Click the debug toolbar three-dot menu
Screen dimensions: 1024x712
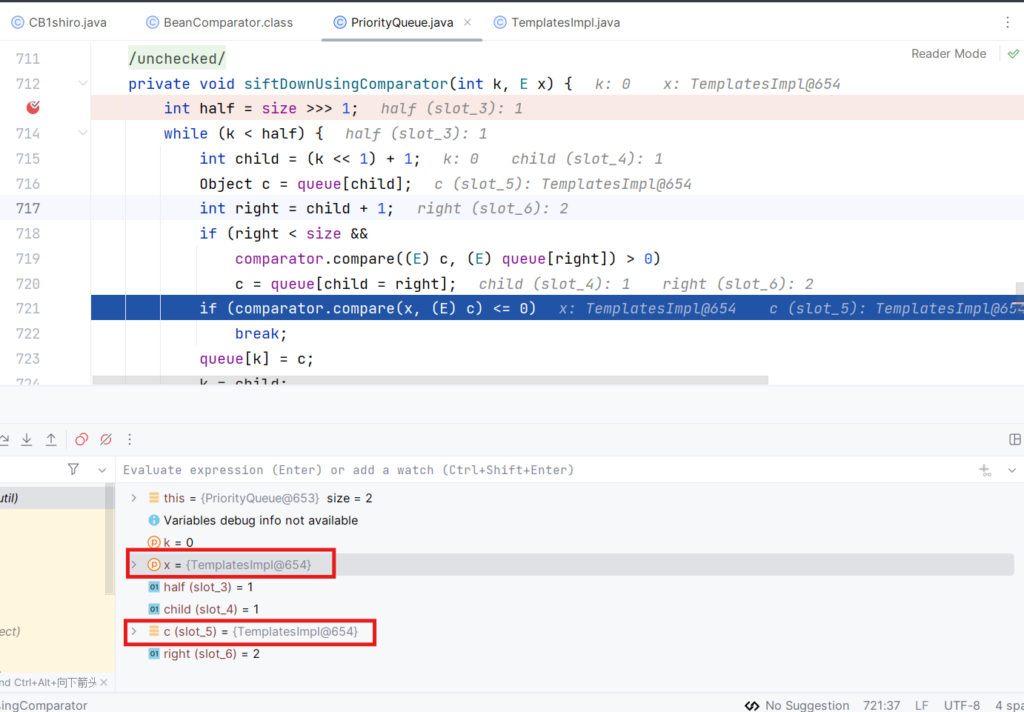pyautogui.click(x=129, y=439)
